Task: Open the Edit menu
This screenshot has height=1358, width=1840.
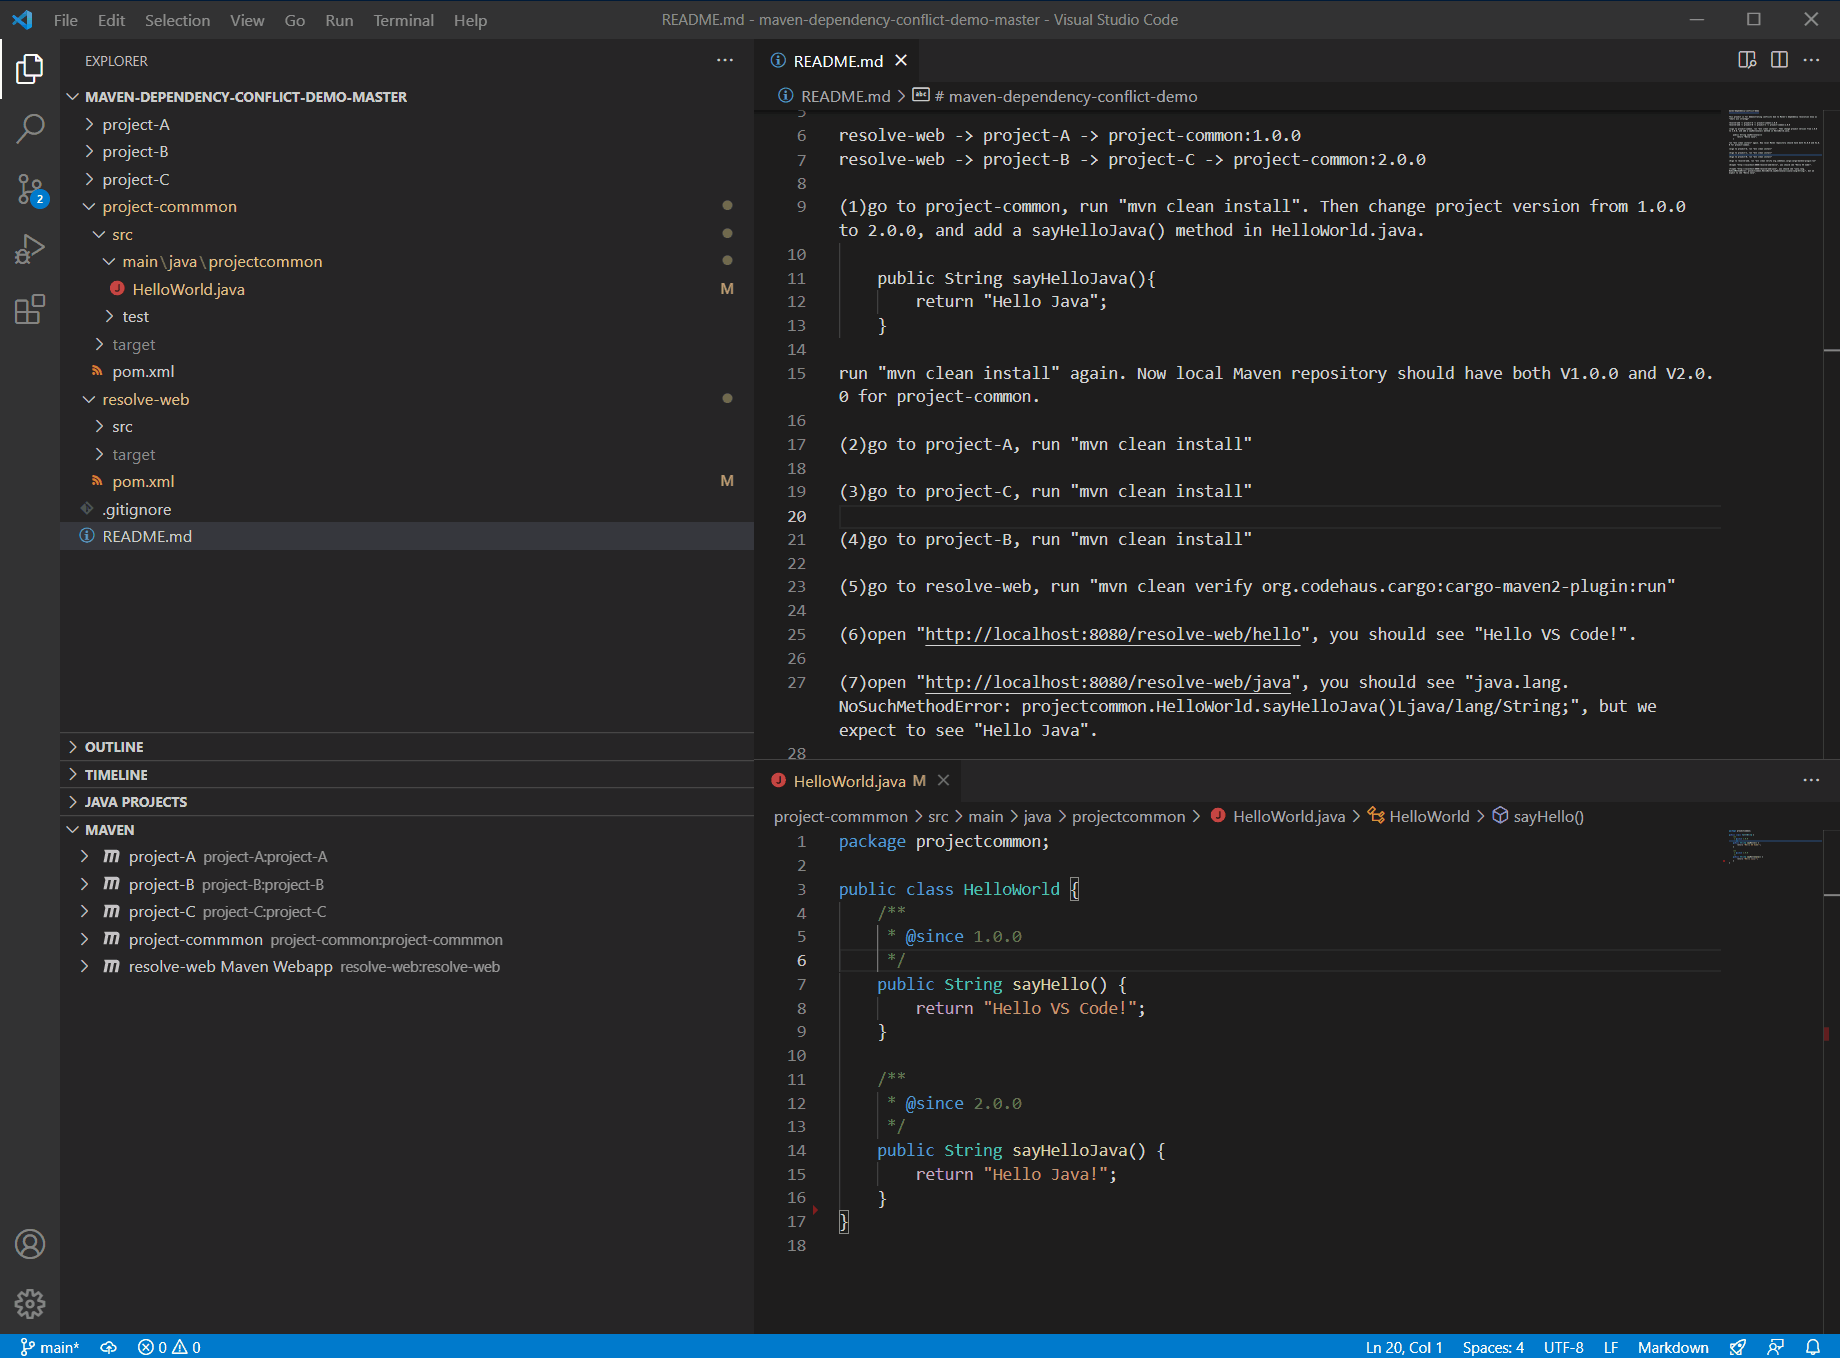Action: tap(111, 20)
